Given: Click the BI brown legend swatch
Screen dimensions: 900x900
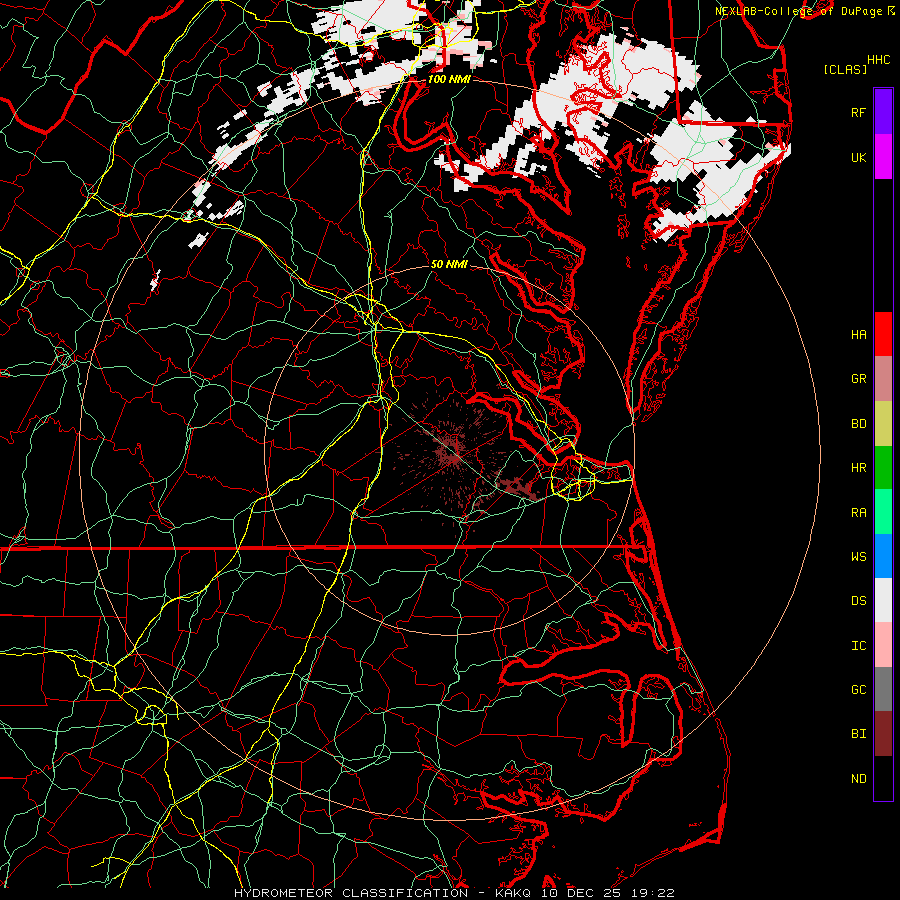Looking at the screenshot, I should click(883, 734).
